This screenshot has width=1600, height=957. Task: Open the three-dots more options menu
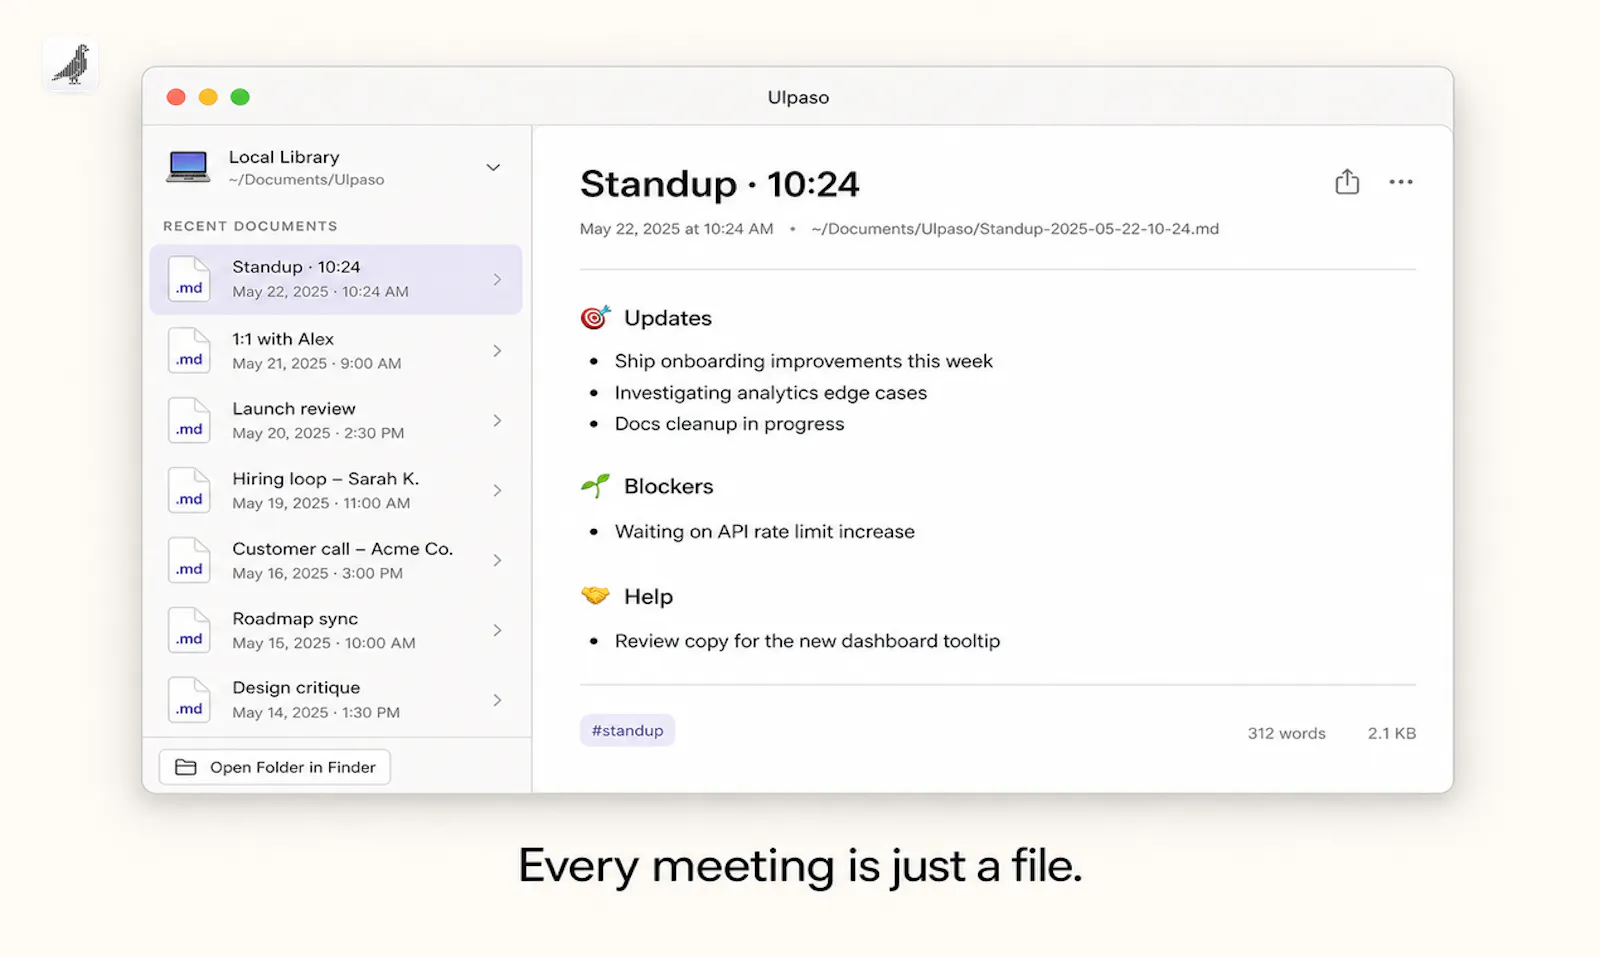click(1401, 182)
